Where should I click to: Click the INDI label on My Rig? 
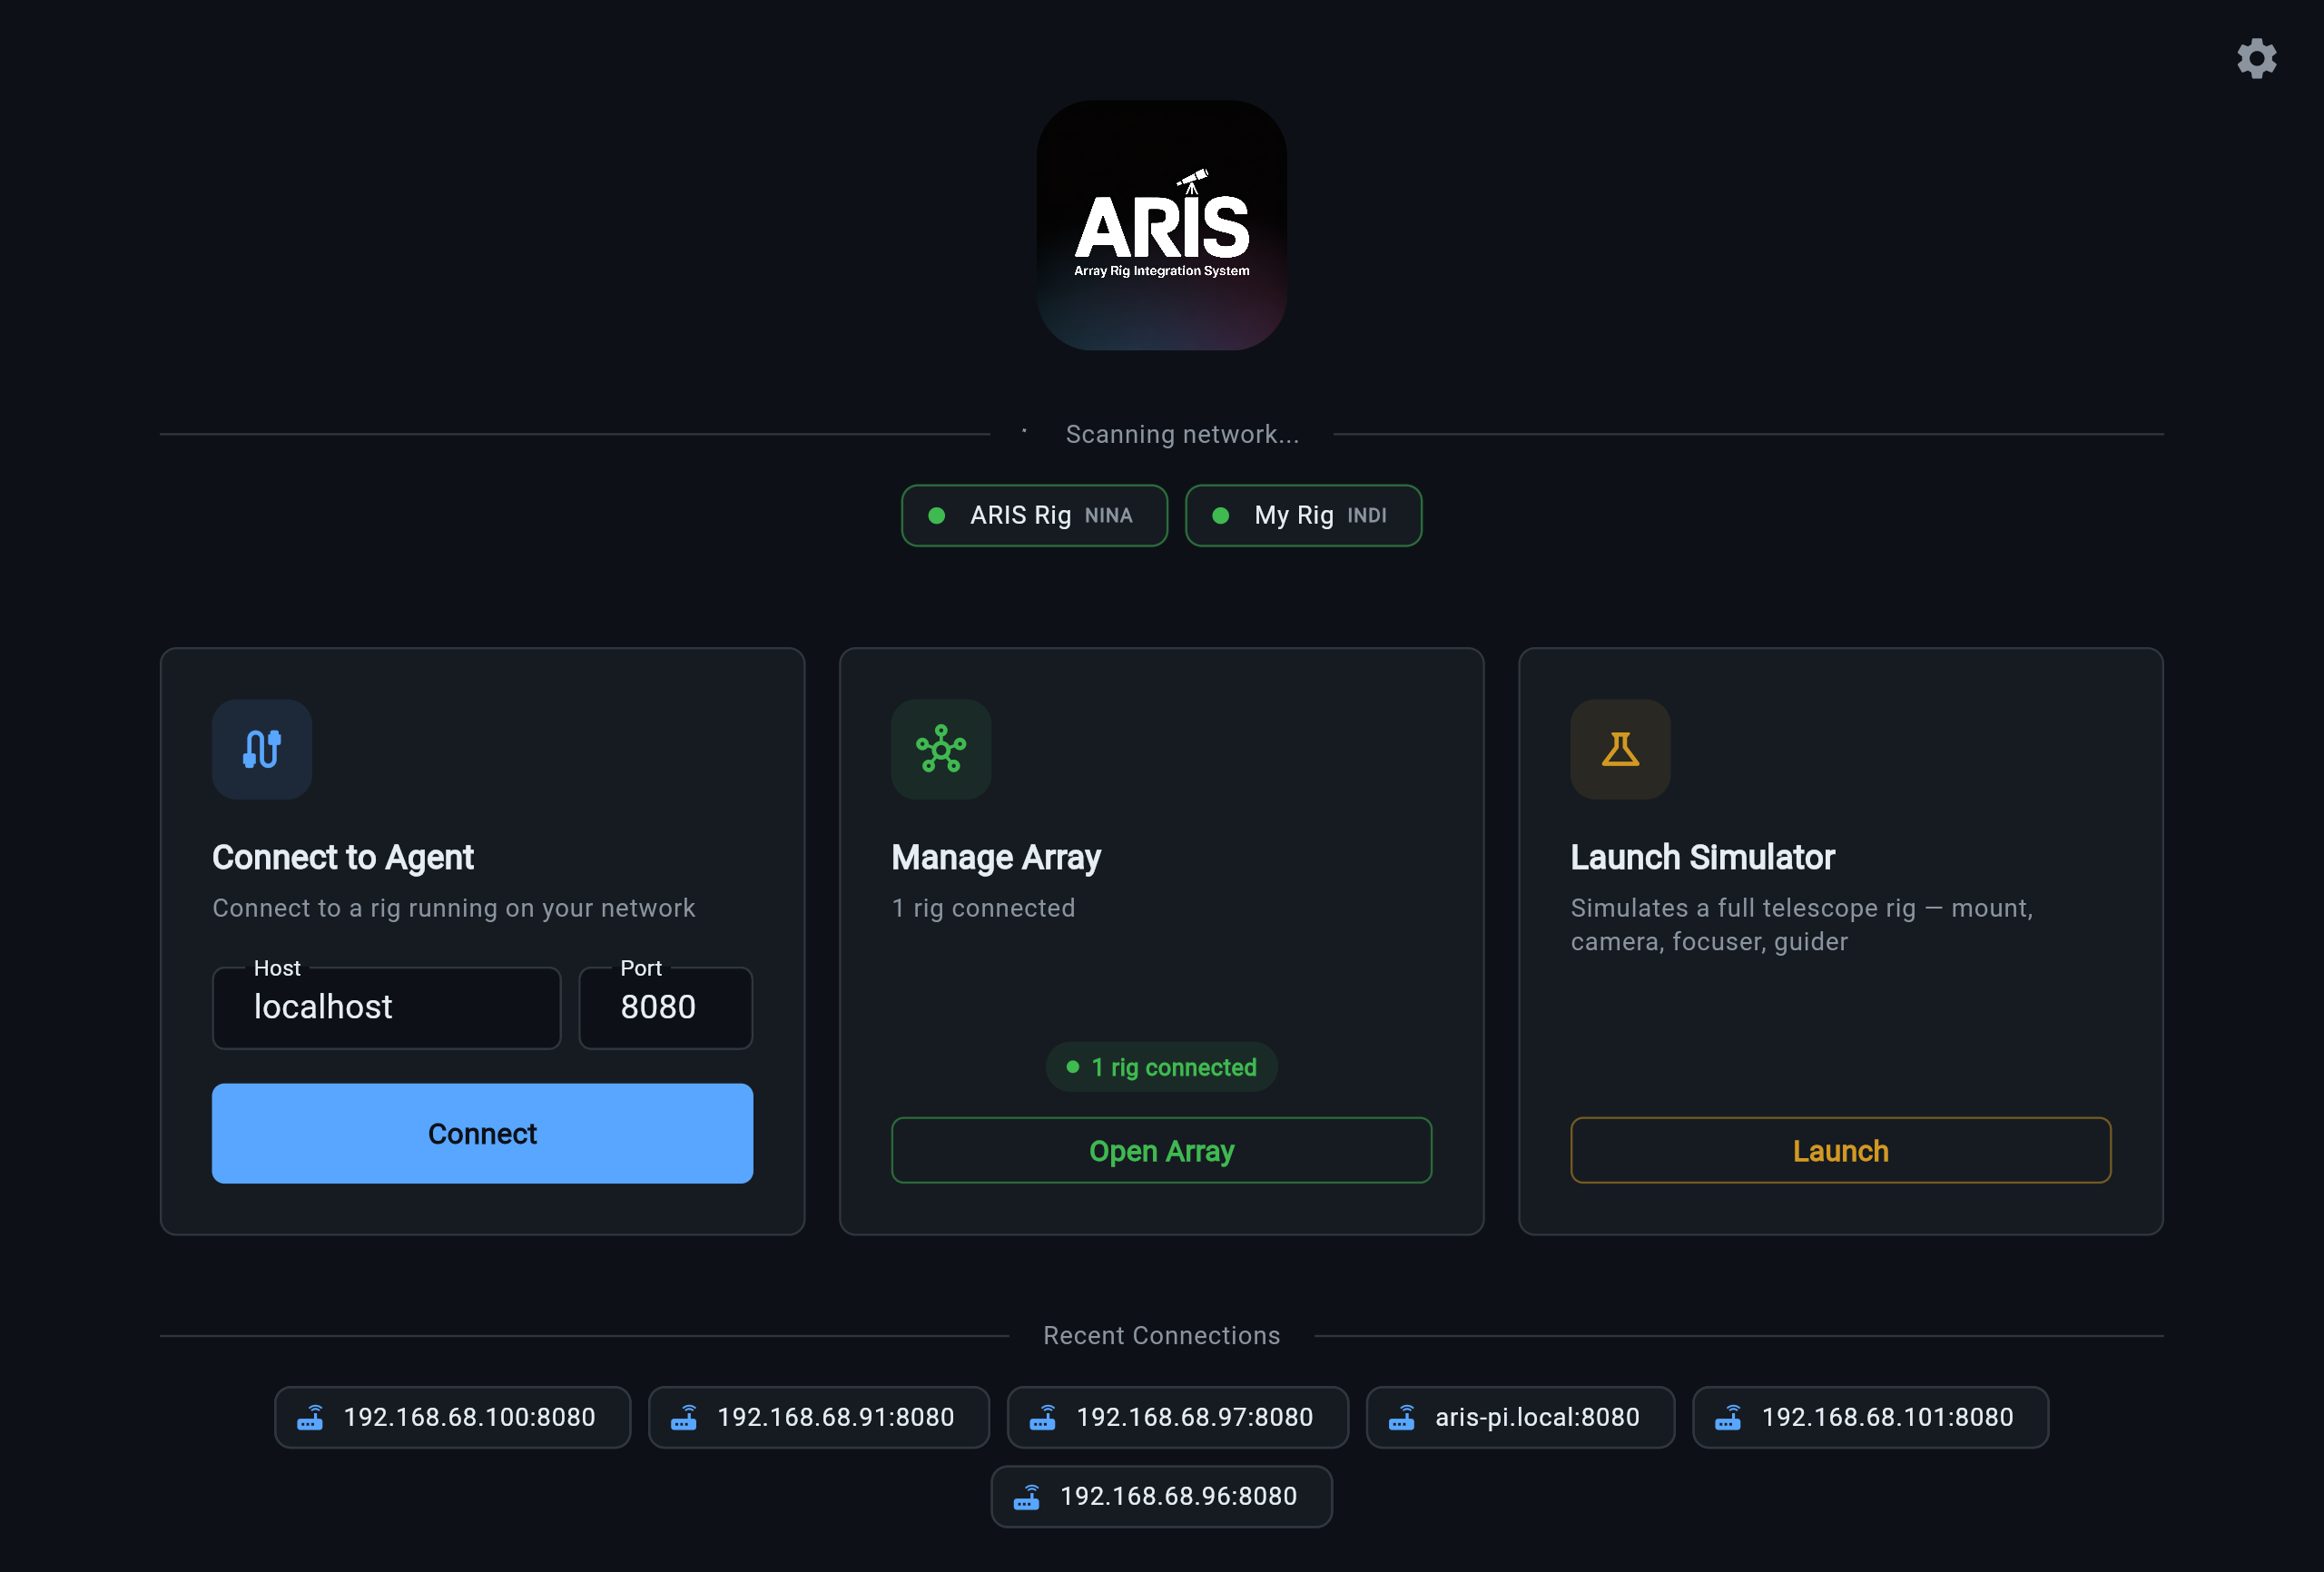[x=1366, y=516]
